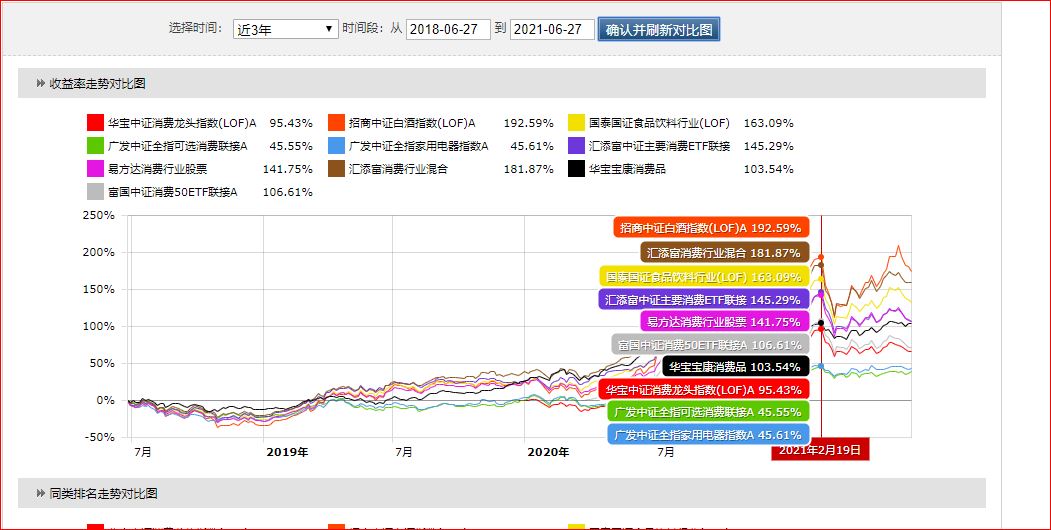Click black tooltip 华宝宝康消费品 103.54%
1051x530 pixels.
[x=736, y=367]
